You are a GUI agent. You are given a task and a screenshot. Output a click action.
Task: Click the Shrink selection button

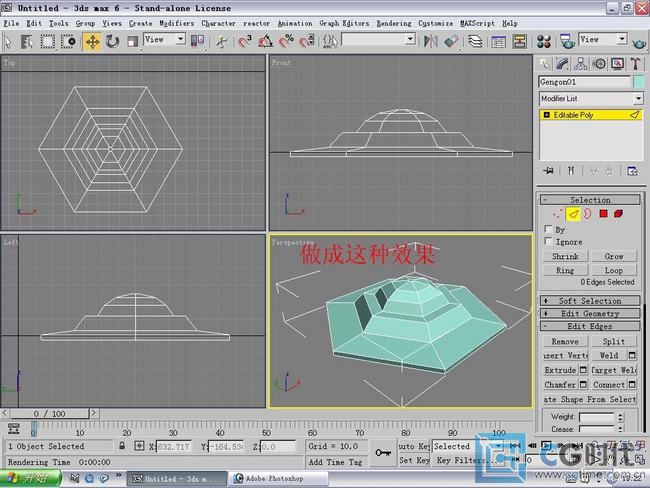click(x=565, y=256)
